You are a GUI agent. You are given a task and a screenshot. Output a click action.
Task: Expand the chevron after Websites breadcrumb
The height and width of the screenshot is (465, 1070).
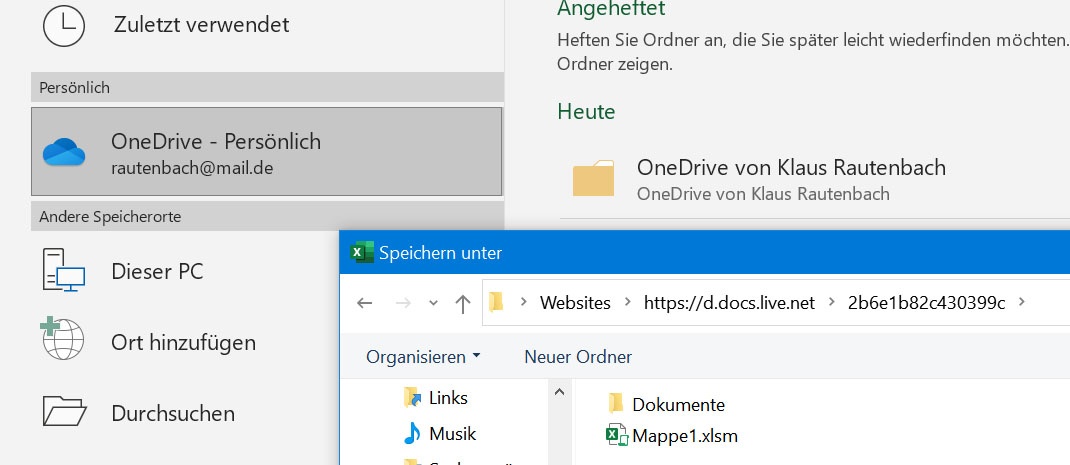(627, 302)
